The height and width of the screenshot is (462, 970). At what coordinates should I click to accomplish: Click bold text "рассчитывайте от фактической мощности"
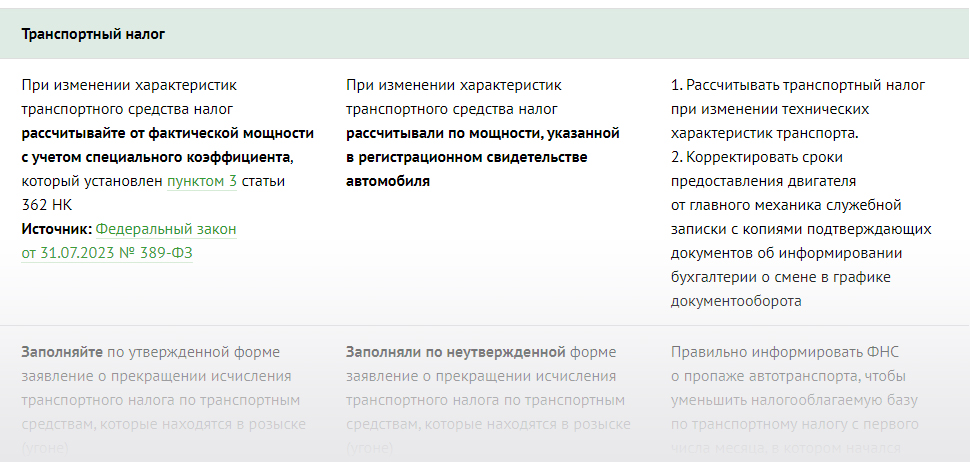[167, 133]
